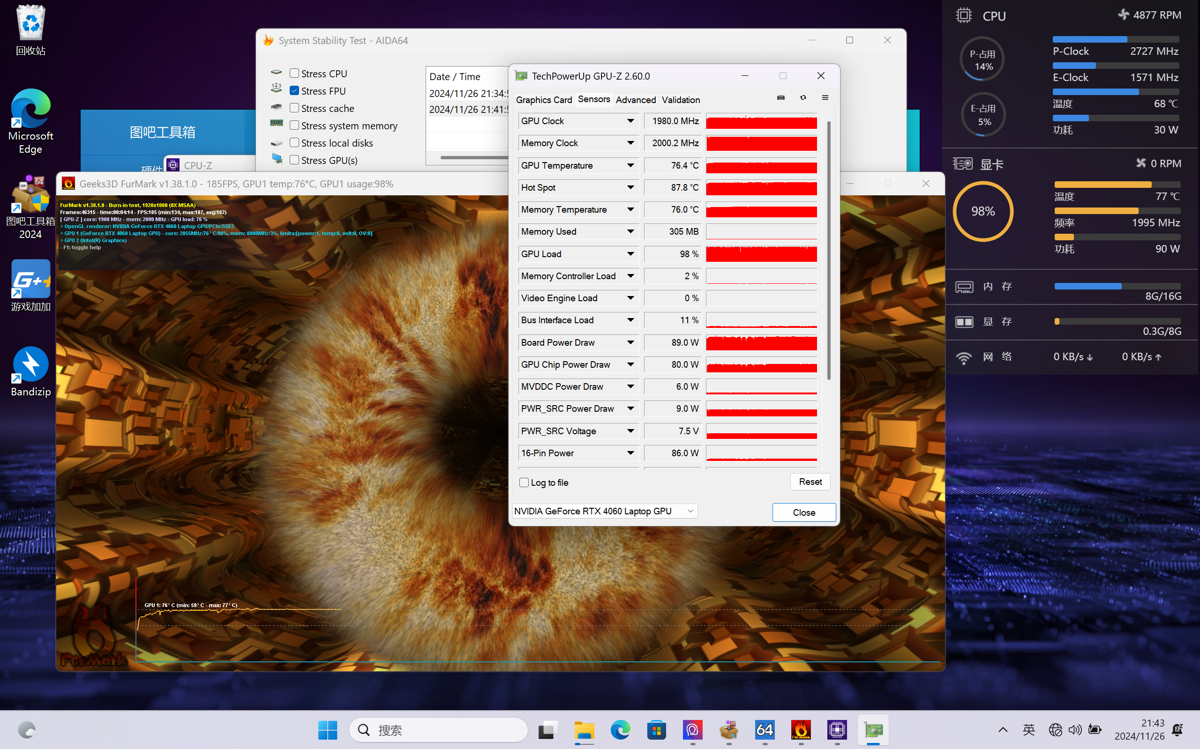
Task: Click the Reset button in GPU-Z
Action: (x=810, y=482)
